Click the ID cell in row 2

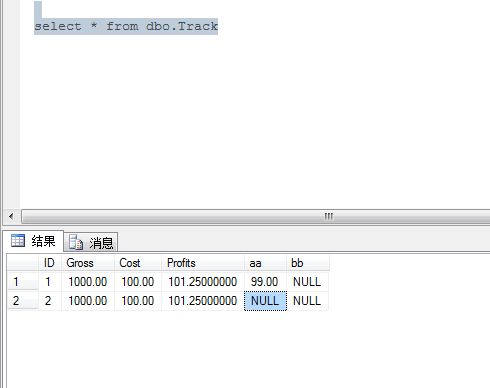pyautogui.click(x=50, y=301)
